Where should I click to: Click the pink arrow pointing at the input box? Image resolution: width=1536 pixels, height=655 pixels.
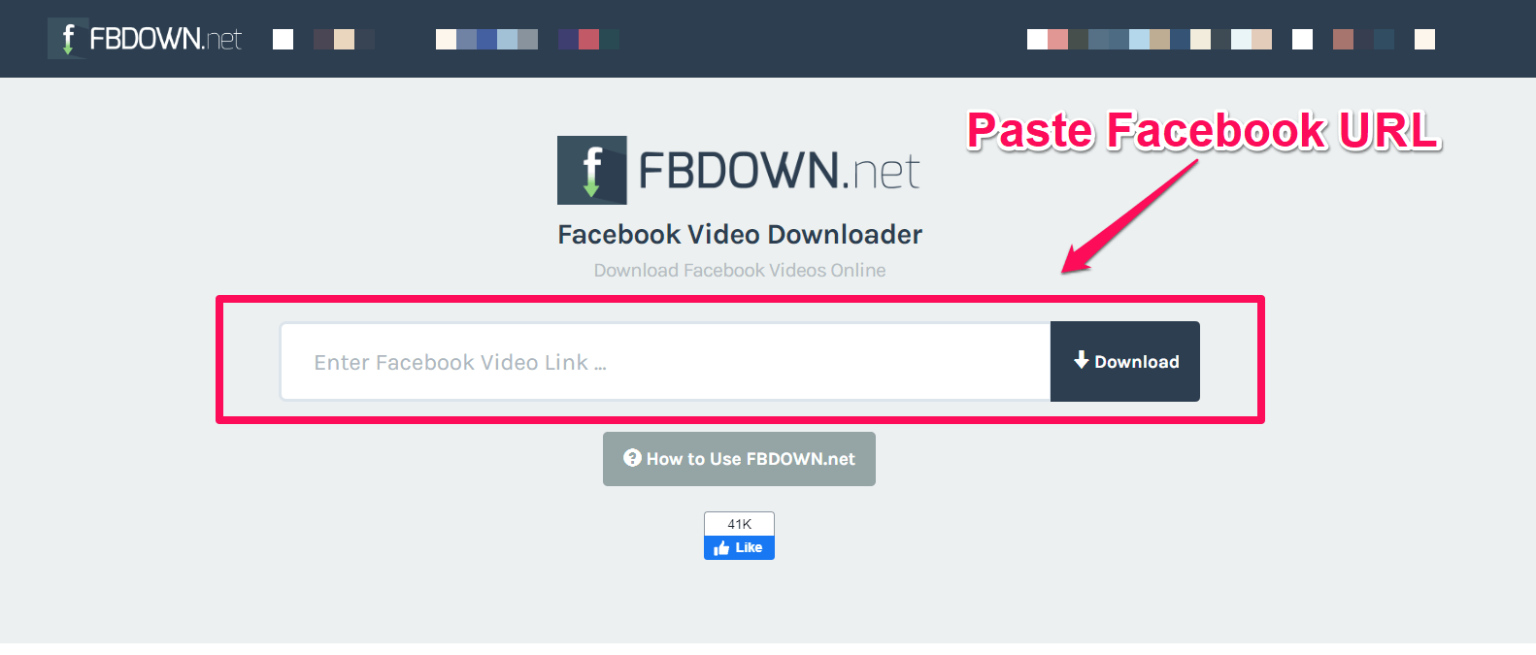point(1130,215)
